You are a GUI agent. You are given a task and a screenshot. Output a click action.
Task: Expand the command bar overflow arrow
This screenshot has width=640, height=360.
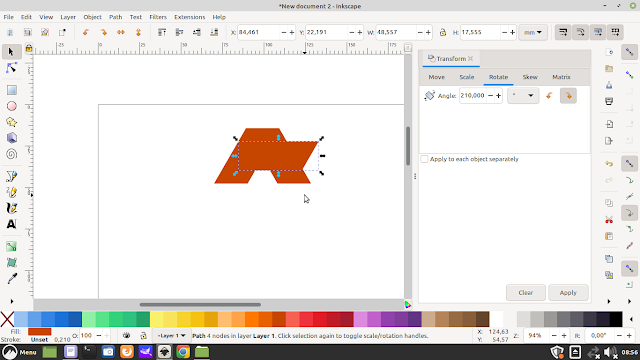pyautogui.click(x=609, y=301)
